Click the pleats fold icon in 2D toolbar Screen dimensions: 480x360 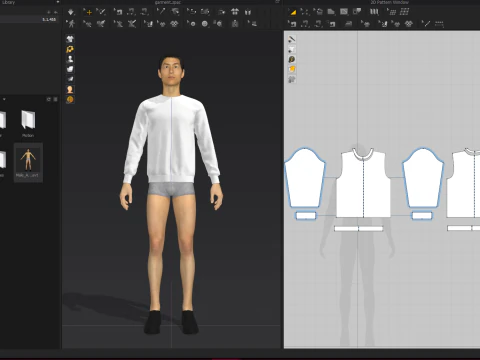[374, 12]
